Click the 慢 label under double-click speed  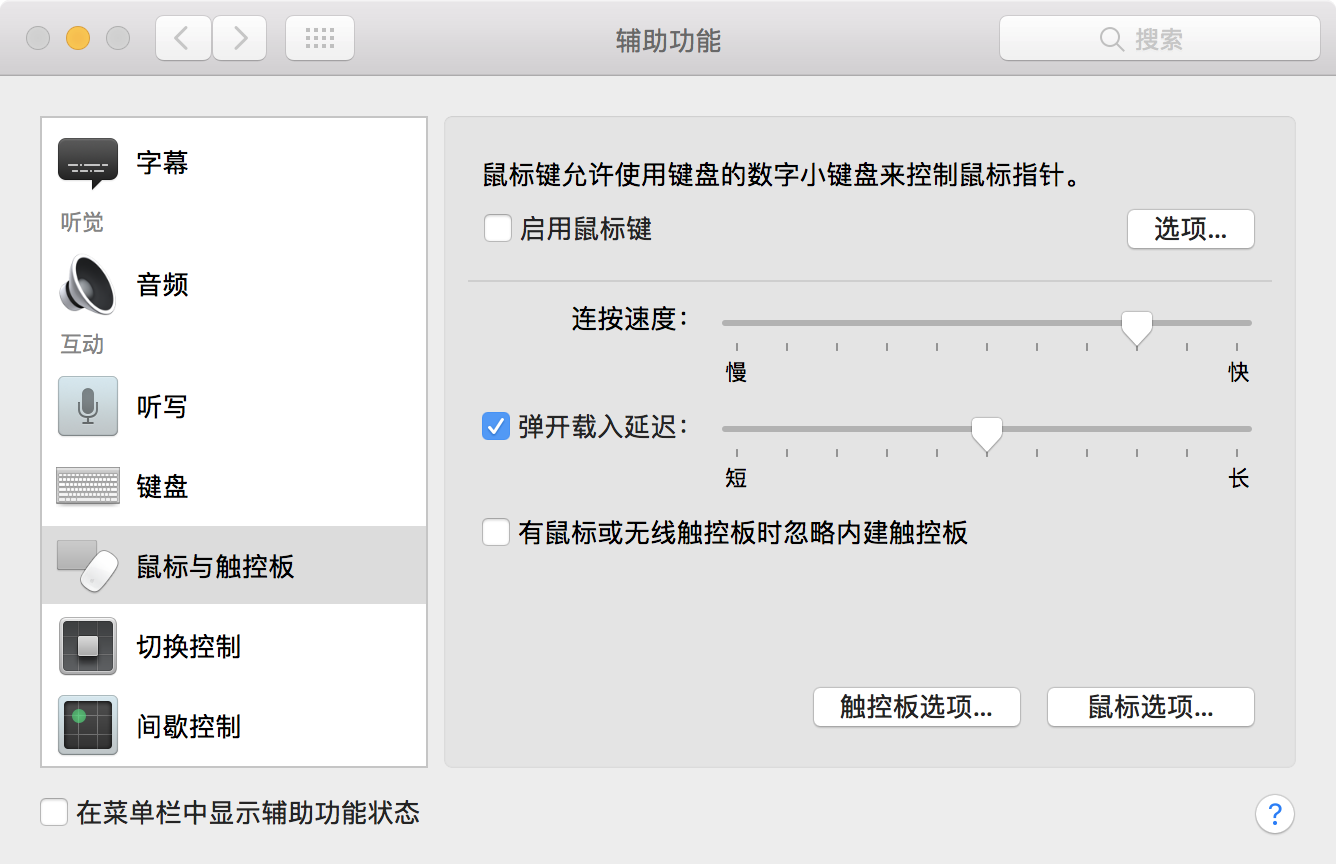pos(737,373)
